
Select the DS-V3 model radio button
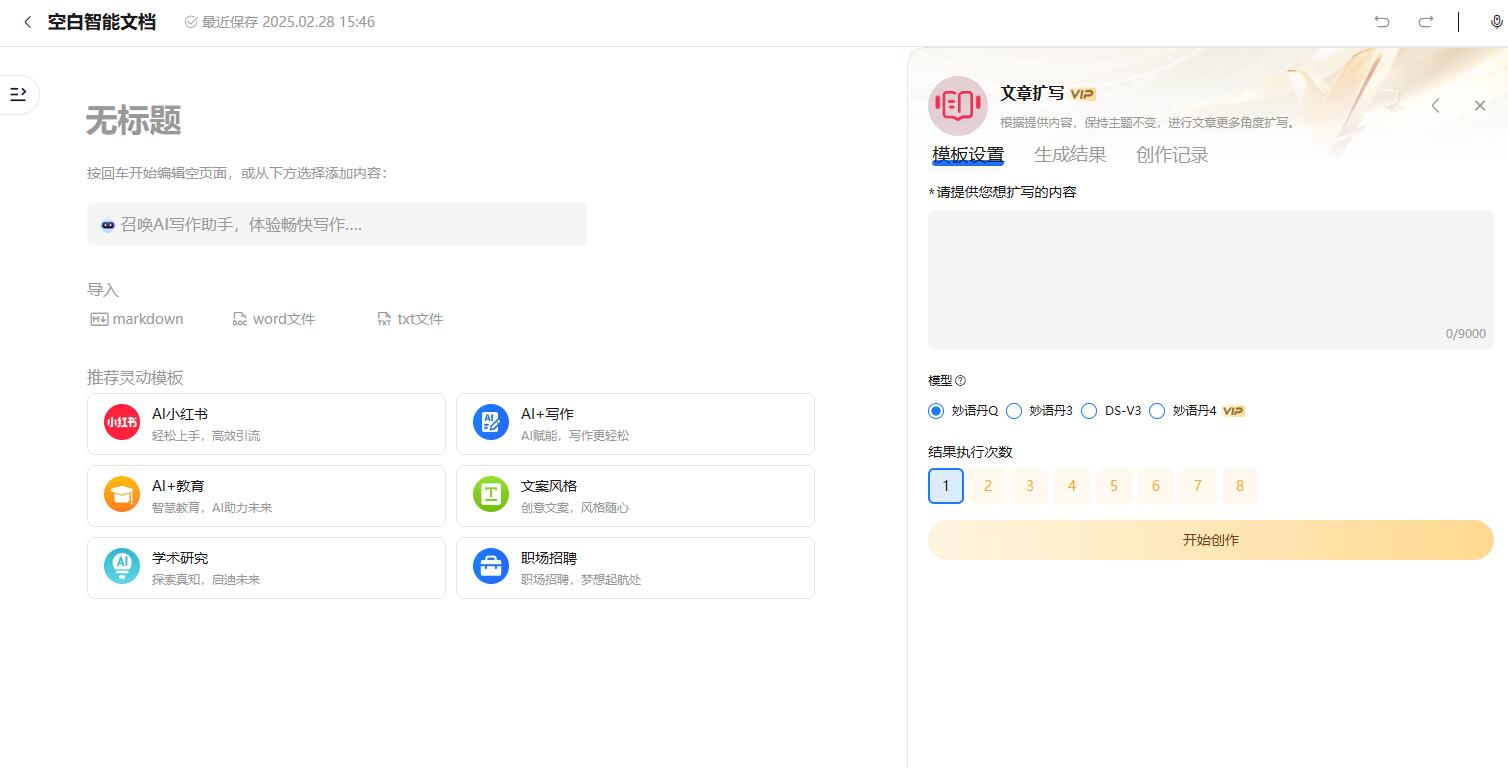pos(1090,411)
